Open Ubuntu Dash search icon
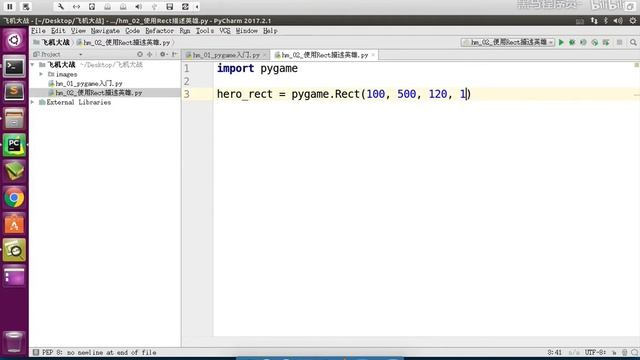The height and width of the screenshot is (360, 640). 14,40
